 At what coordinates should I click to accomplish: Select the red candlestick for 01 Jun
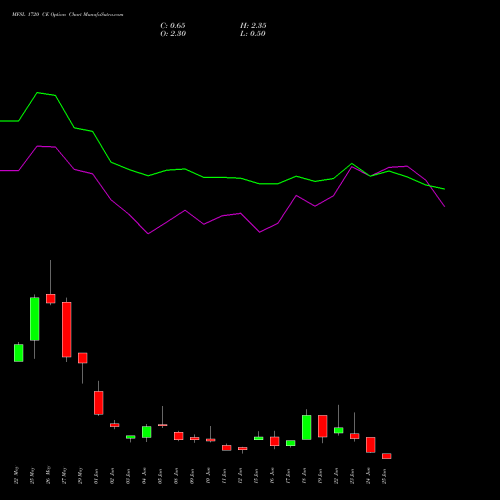(99, 403)
